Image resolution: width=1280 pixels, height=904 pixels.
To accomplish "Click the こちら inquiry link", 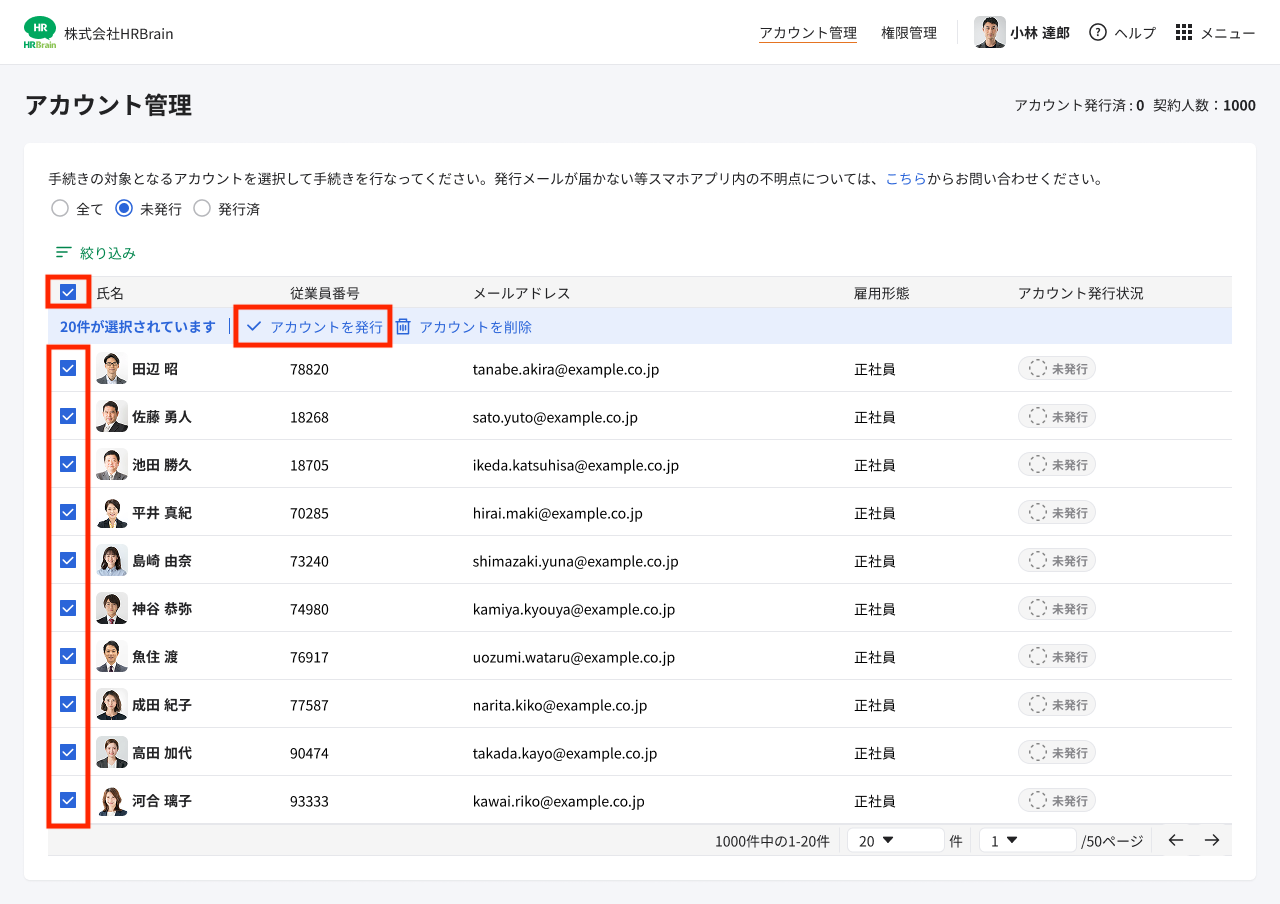I will pyautogui.click(x=905, y=179).
